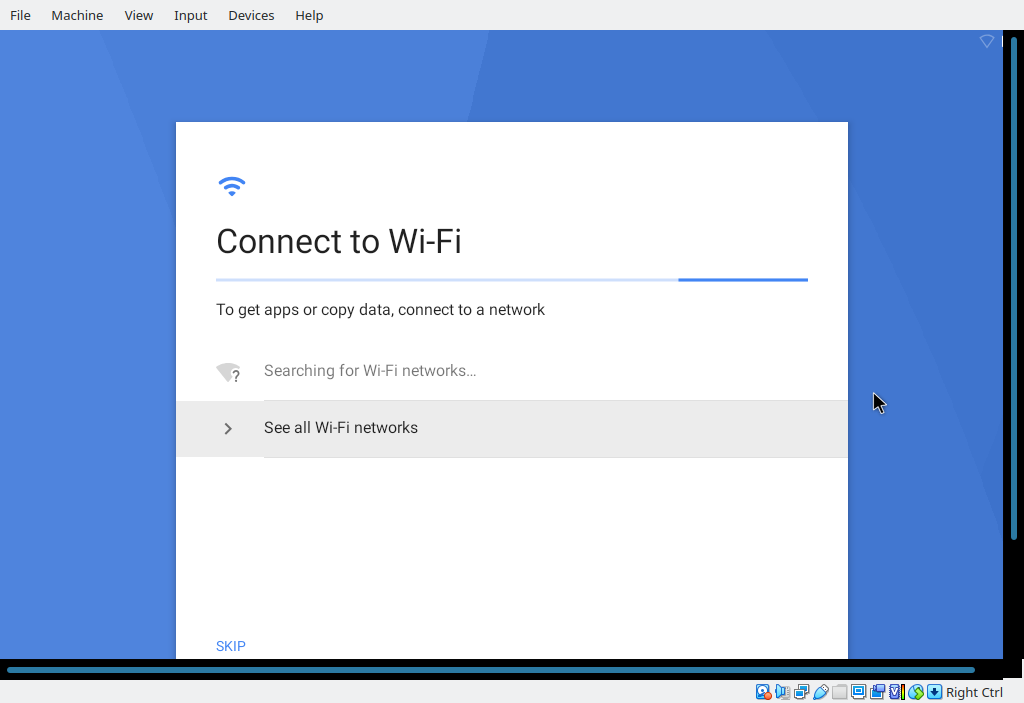Open the File menu
1024x703 pixels.
20,15
